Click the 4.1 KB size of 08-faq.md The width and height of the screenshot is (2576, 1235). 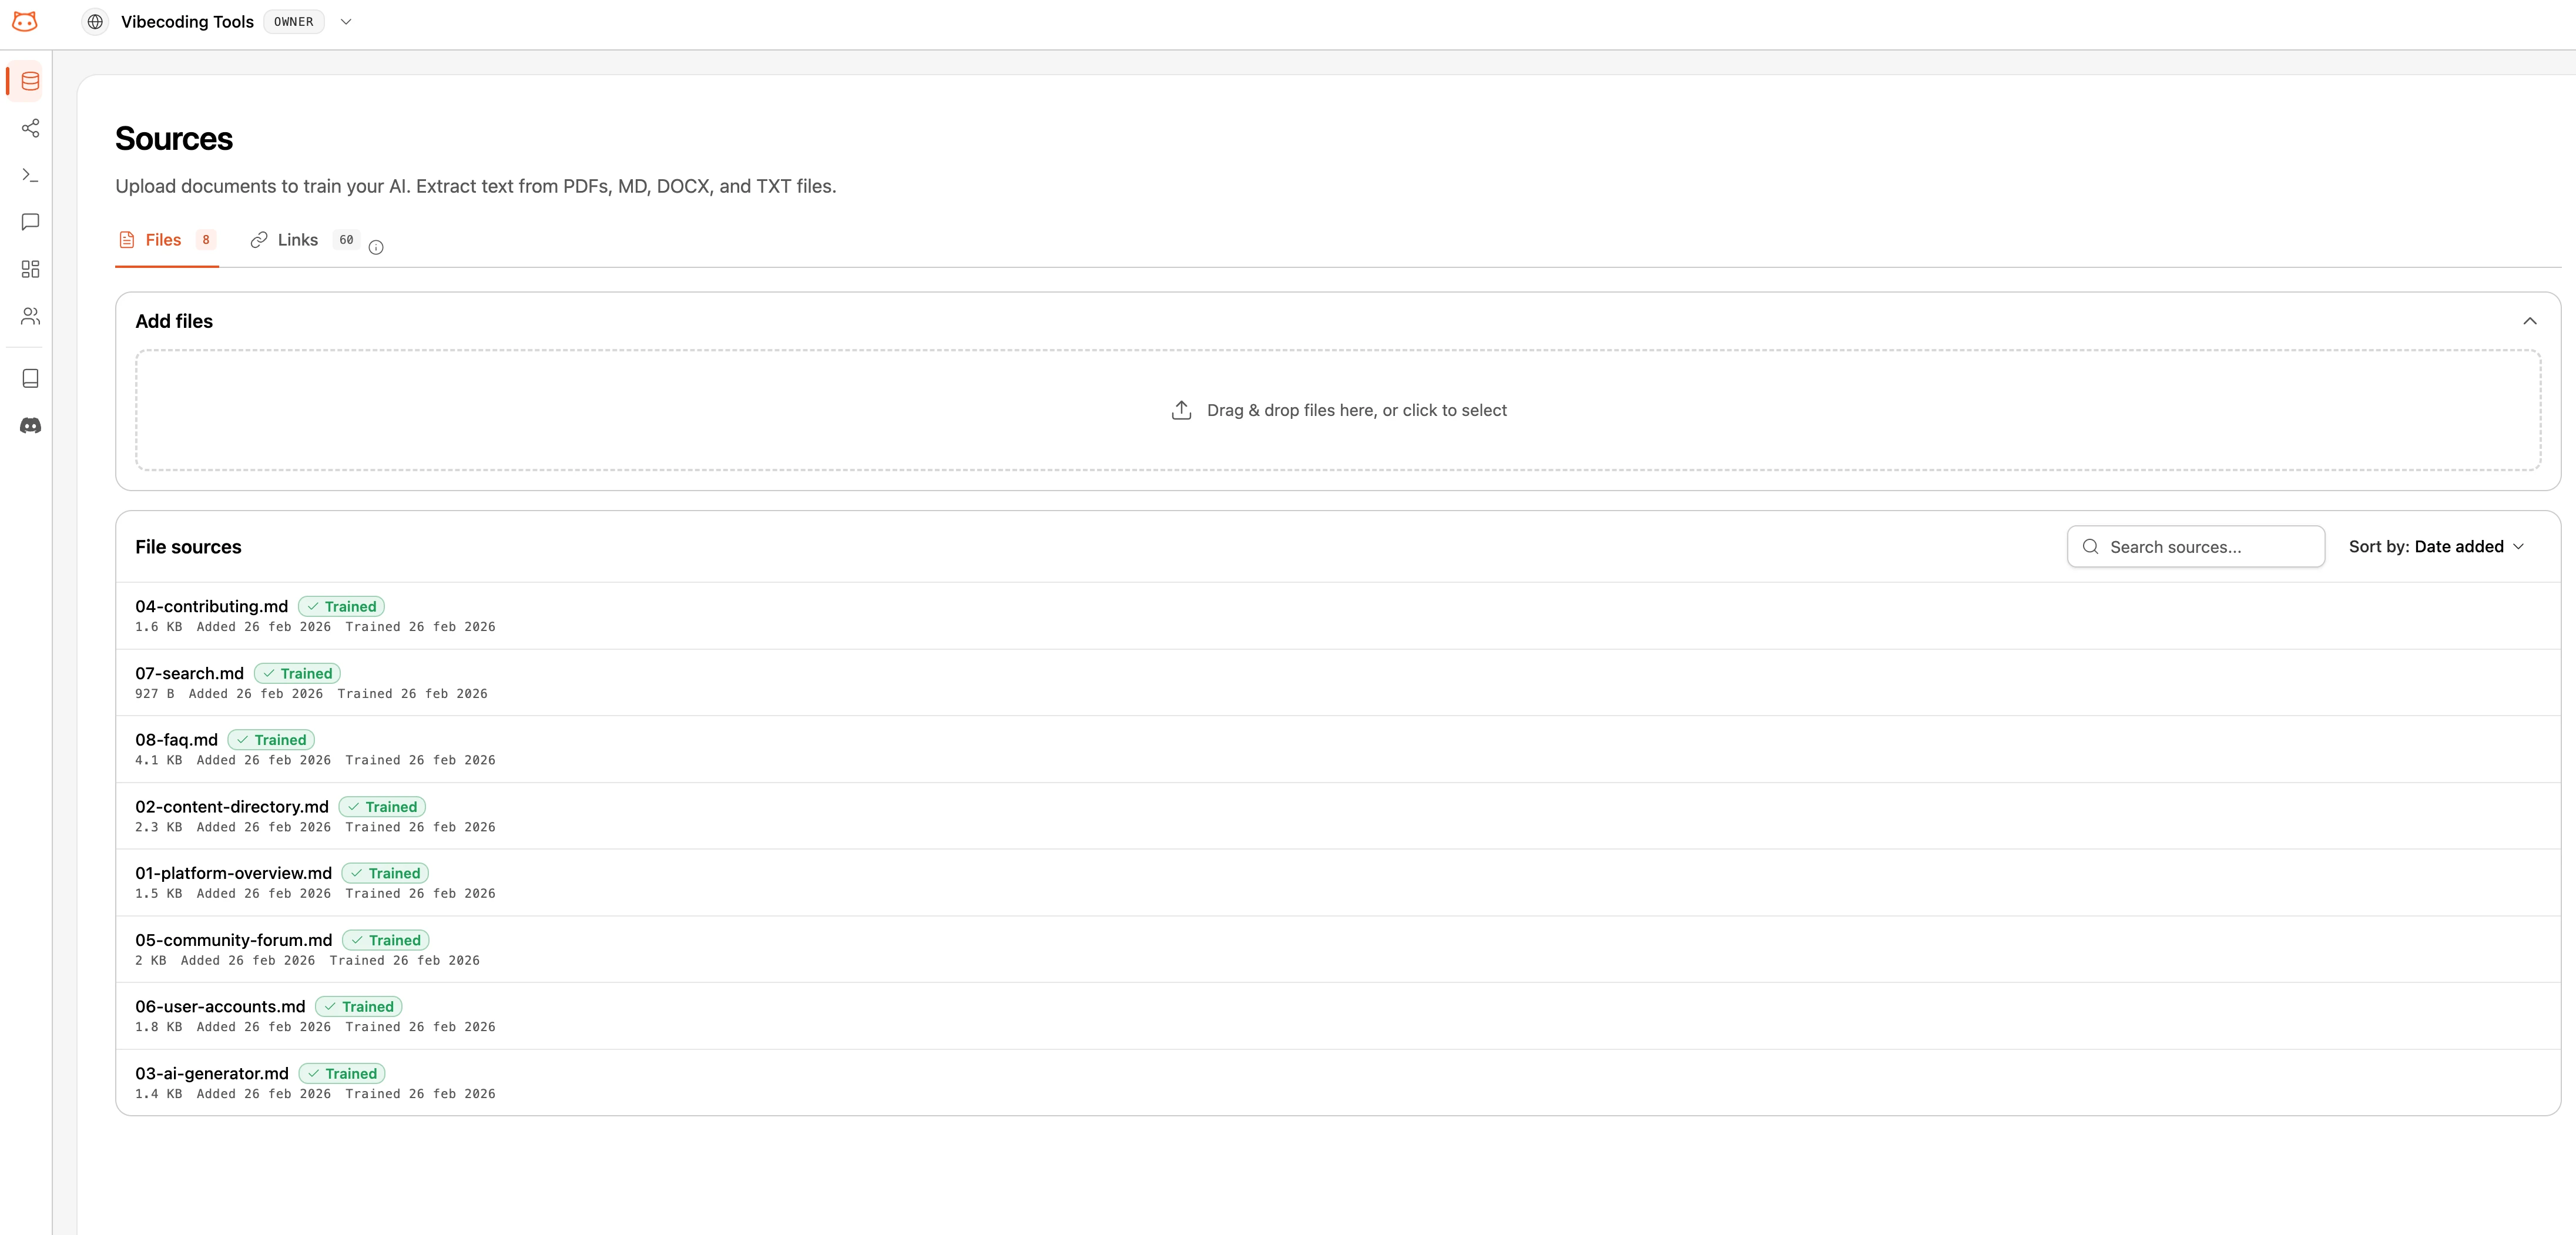tap(159, 761)
